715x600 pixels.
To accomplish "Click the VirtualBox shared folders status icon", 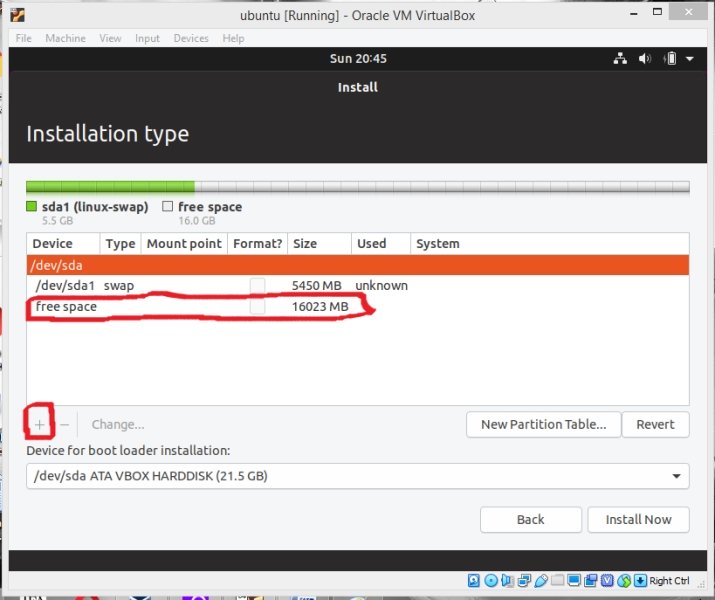I will [x=557, y=580].
